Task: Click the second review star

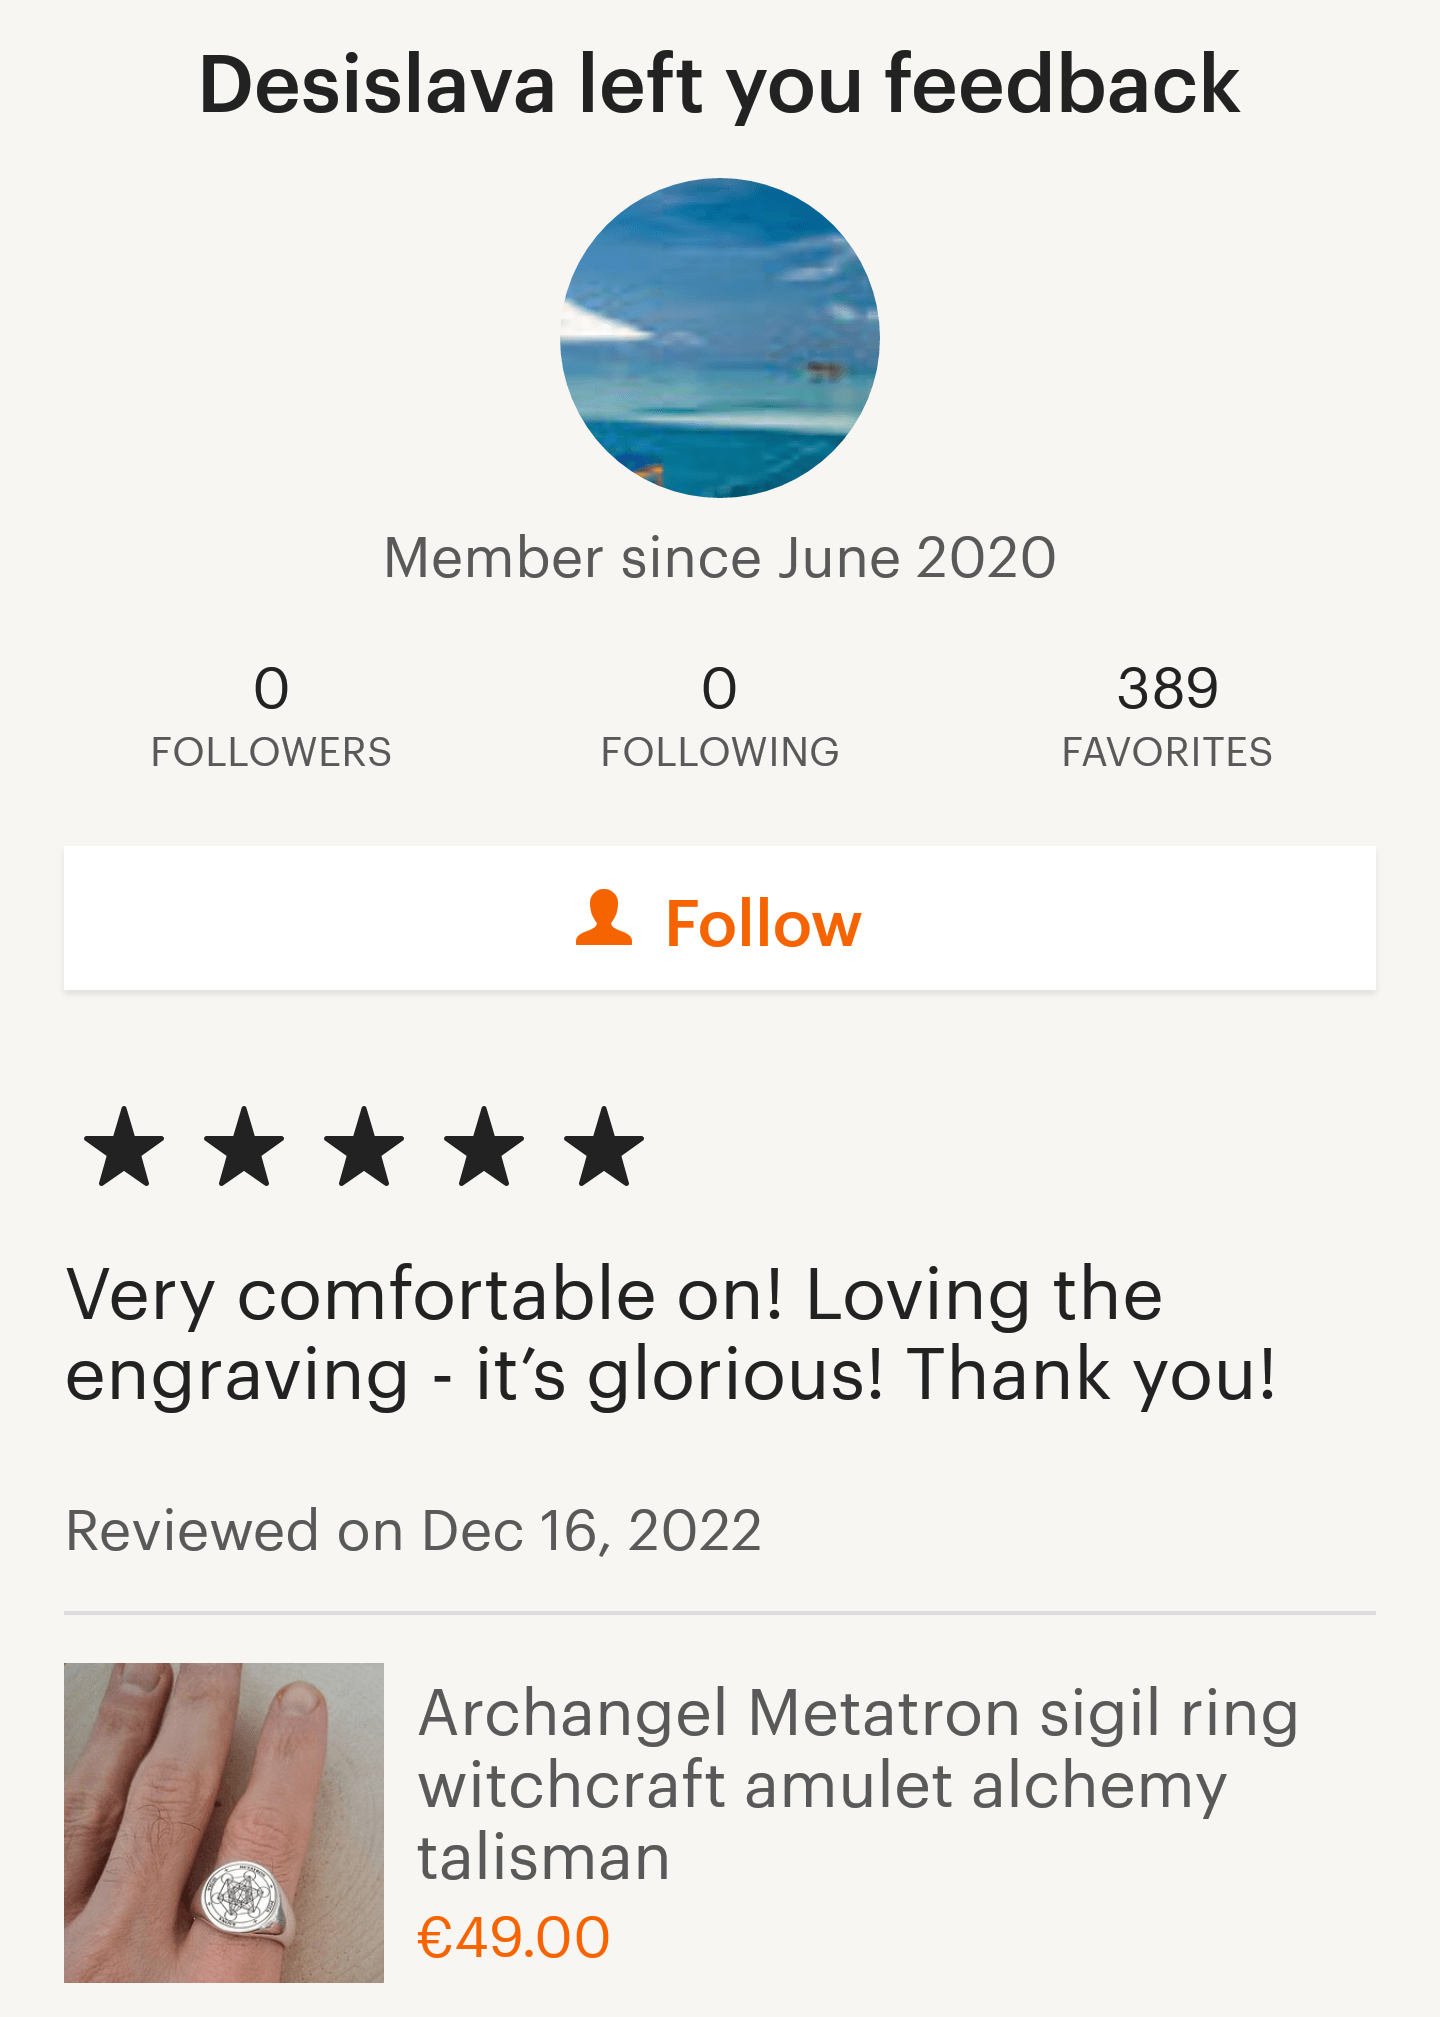Action: pos(244,1146)
